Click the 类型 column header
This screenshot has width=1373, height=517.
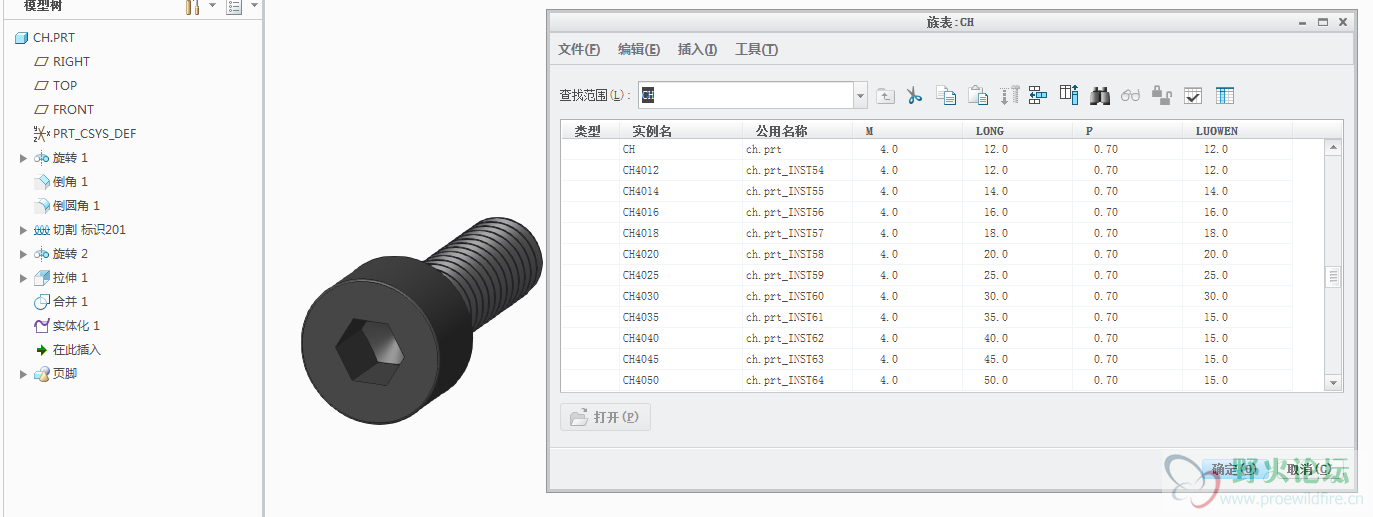click(x=588, y=131)
